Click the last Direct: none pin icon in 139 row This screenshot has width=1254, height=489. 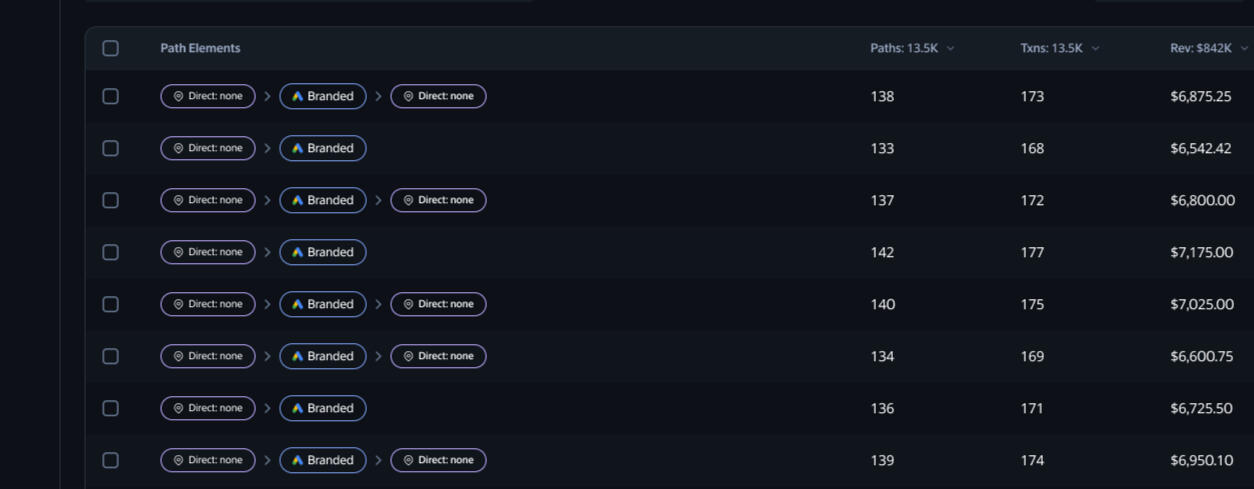(x=408, y=460)
